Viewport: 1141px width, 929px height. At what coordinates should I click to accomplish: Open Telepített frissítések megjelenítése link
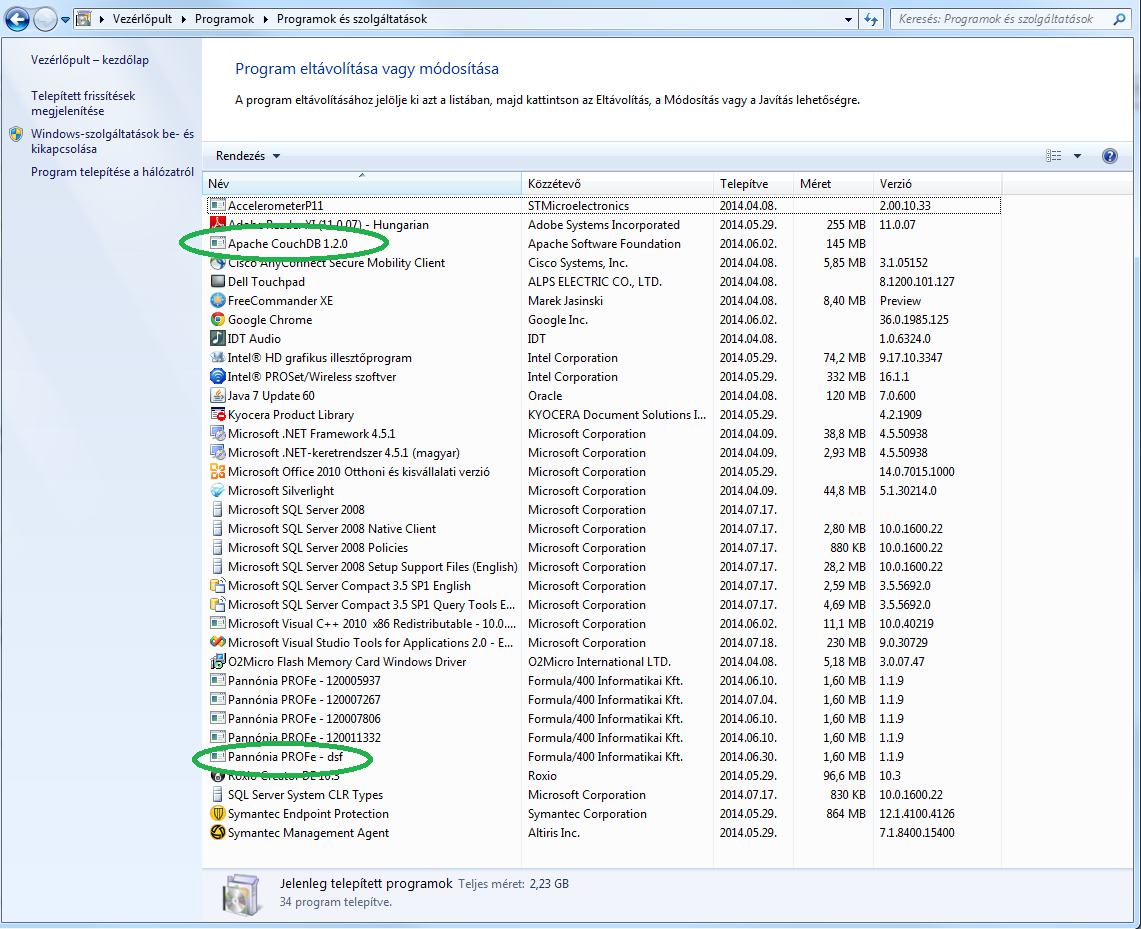[83, 103]
